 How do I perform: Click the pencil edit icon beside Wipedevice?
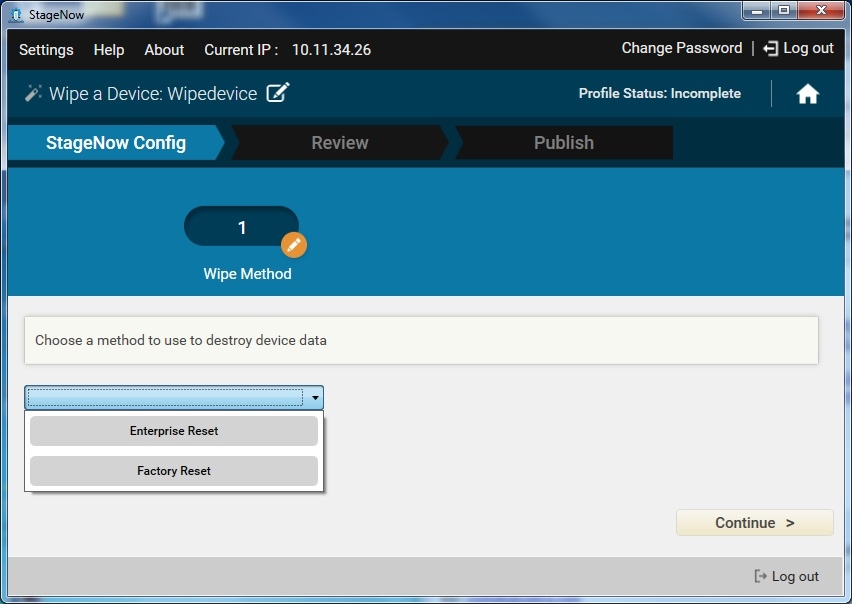(278, 94)
